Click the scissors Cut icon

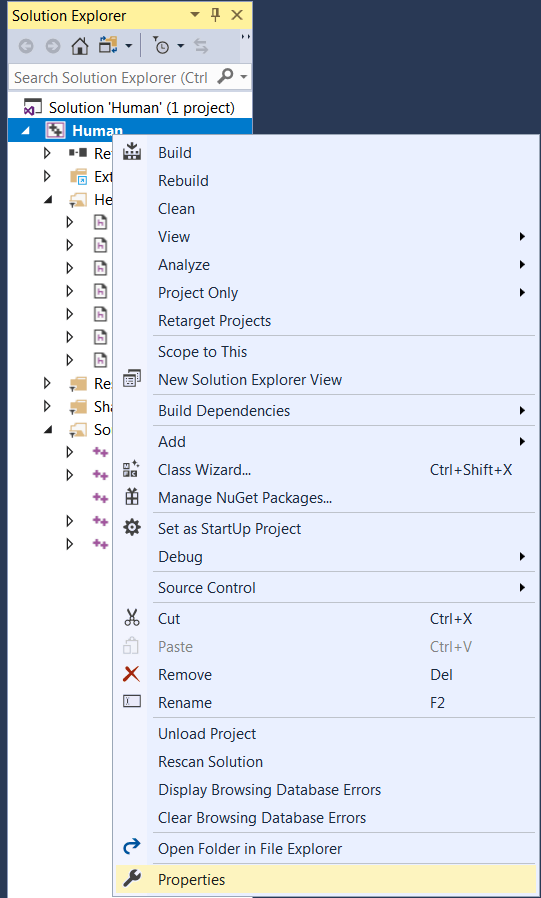click(132, 618)
